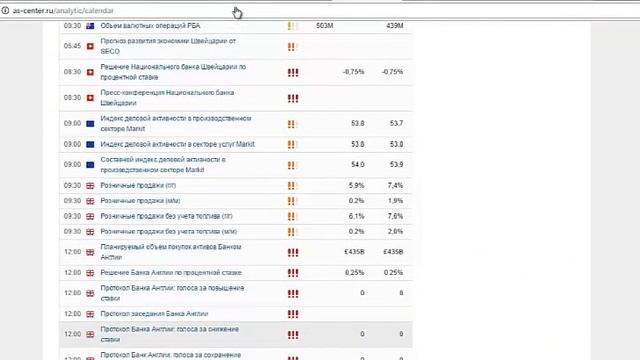Select value 503M on РБА row
Image resolution: width=640 pixels, height=360 pixels.
(324, 26)
